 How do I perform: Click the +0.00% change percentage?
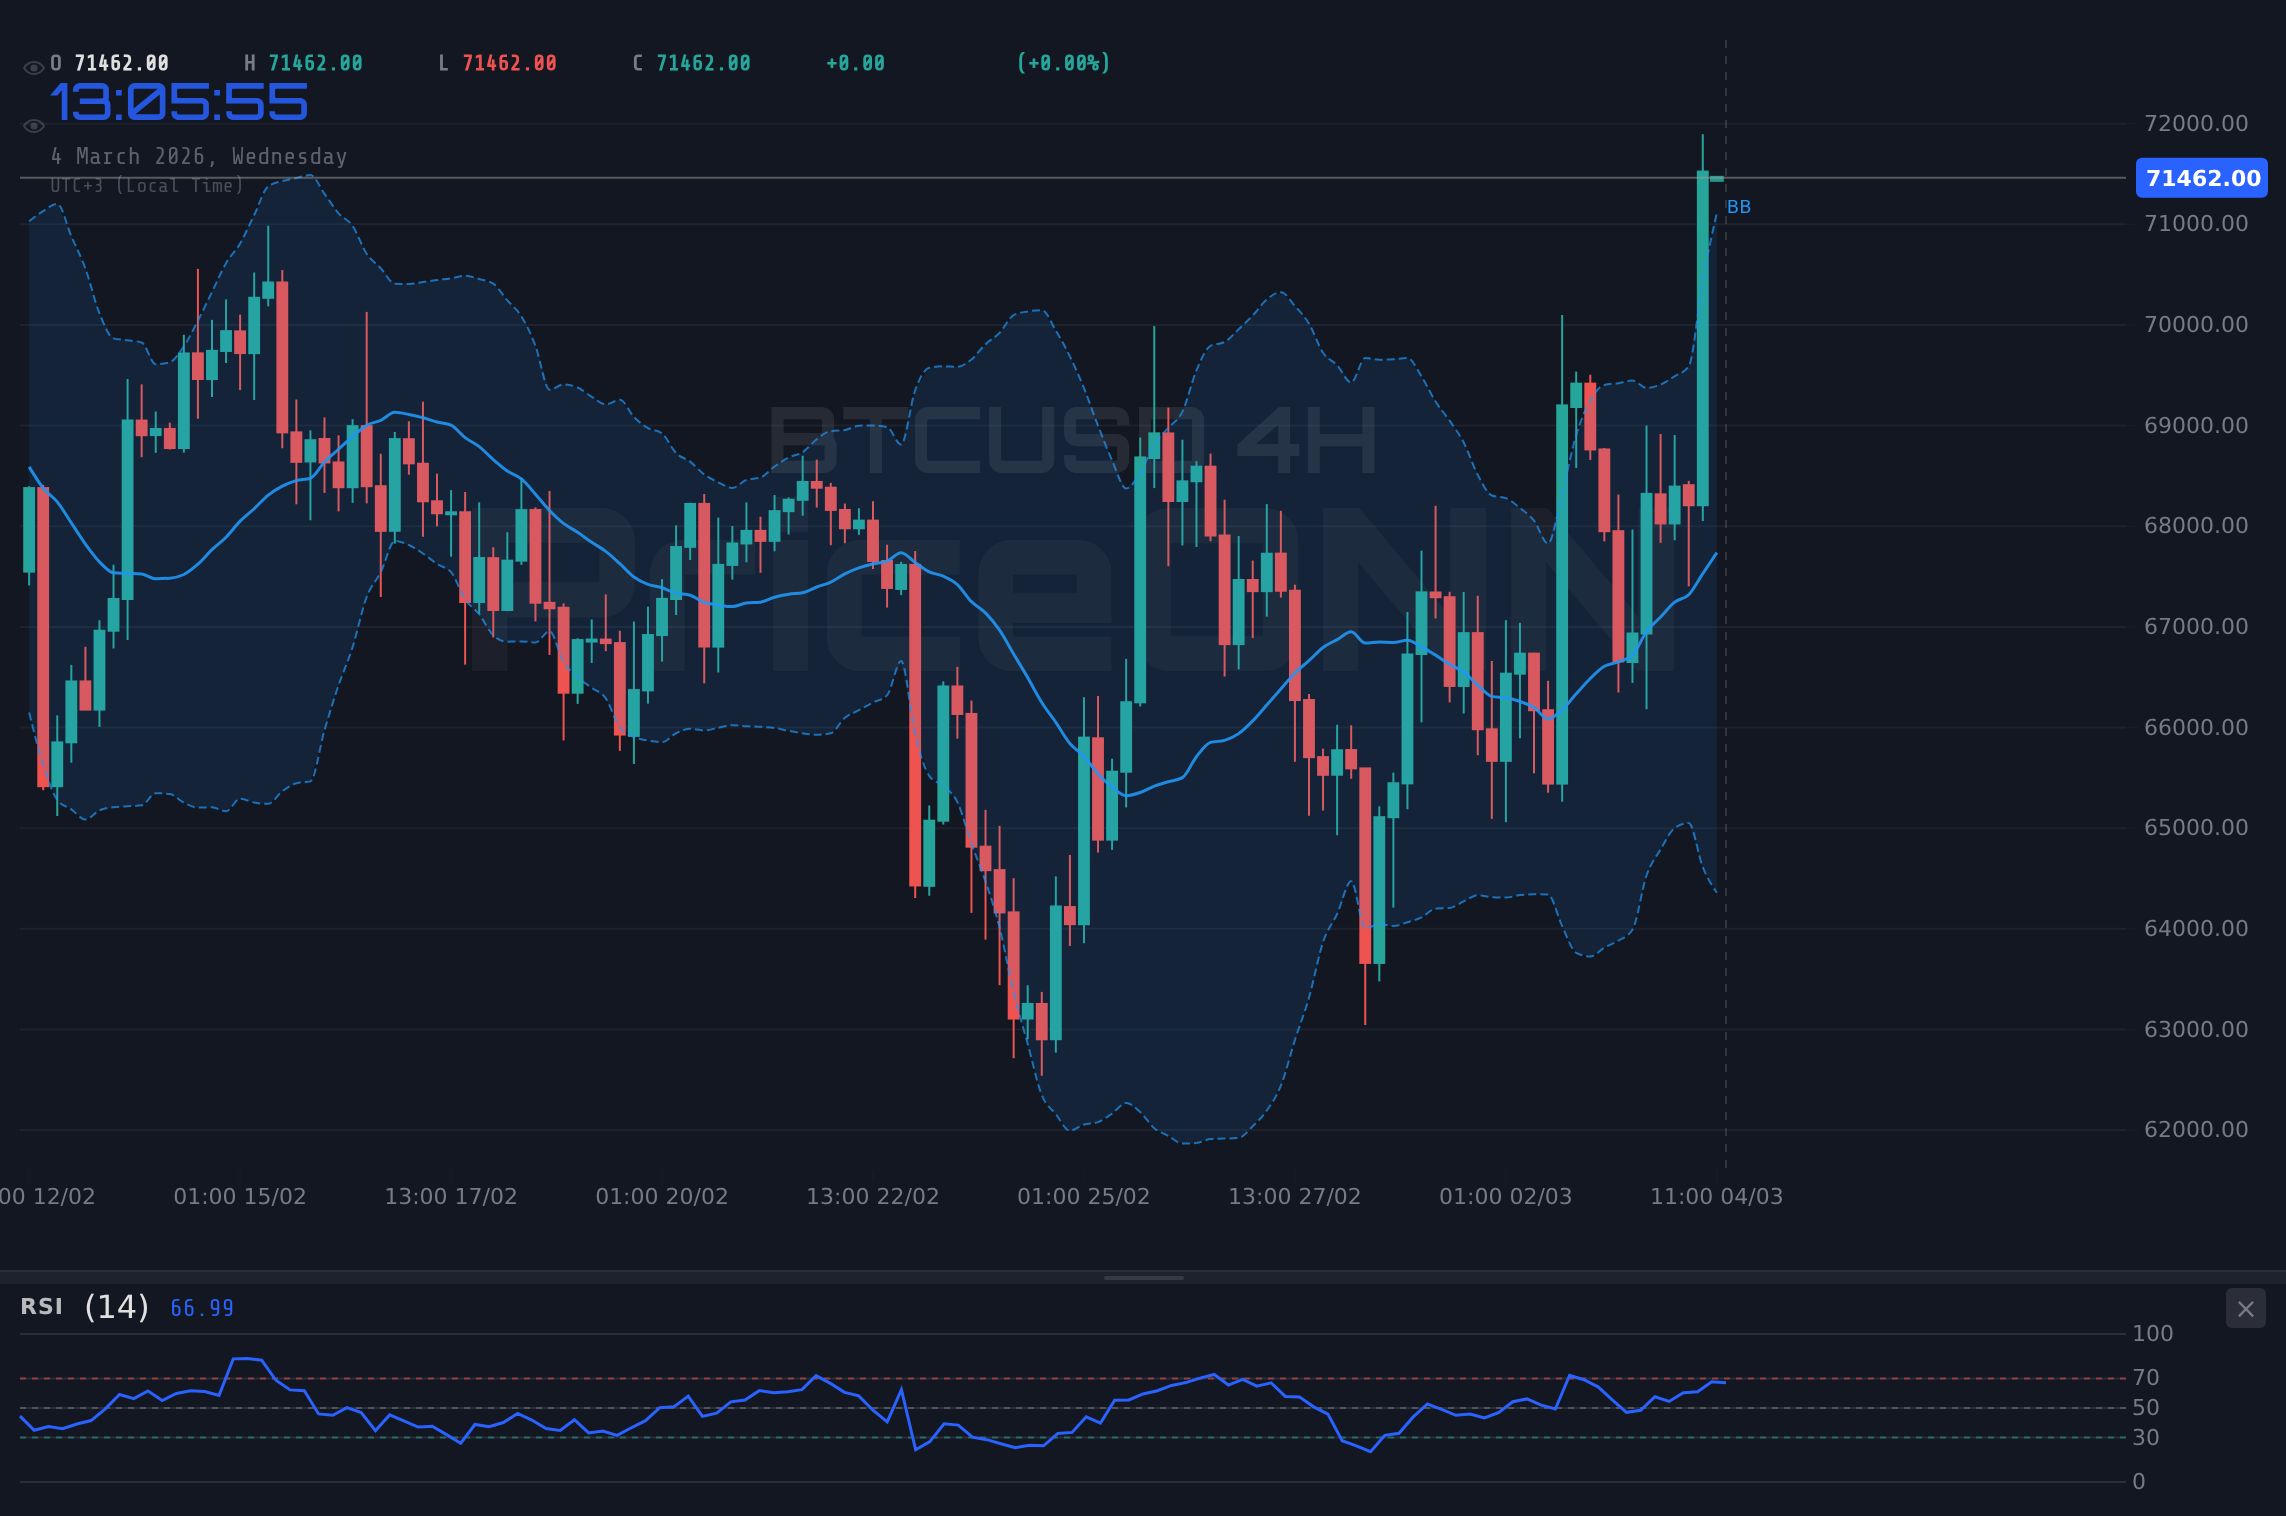coord(1063,62)
